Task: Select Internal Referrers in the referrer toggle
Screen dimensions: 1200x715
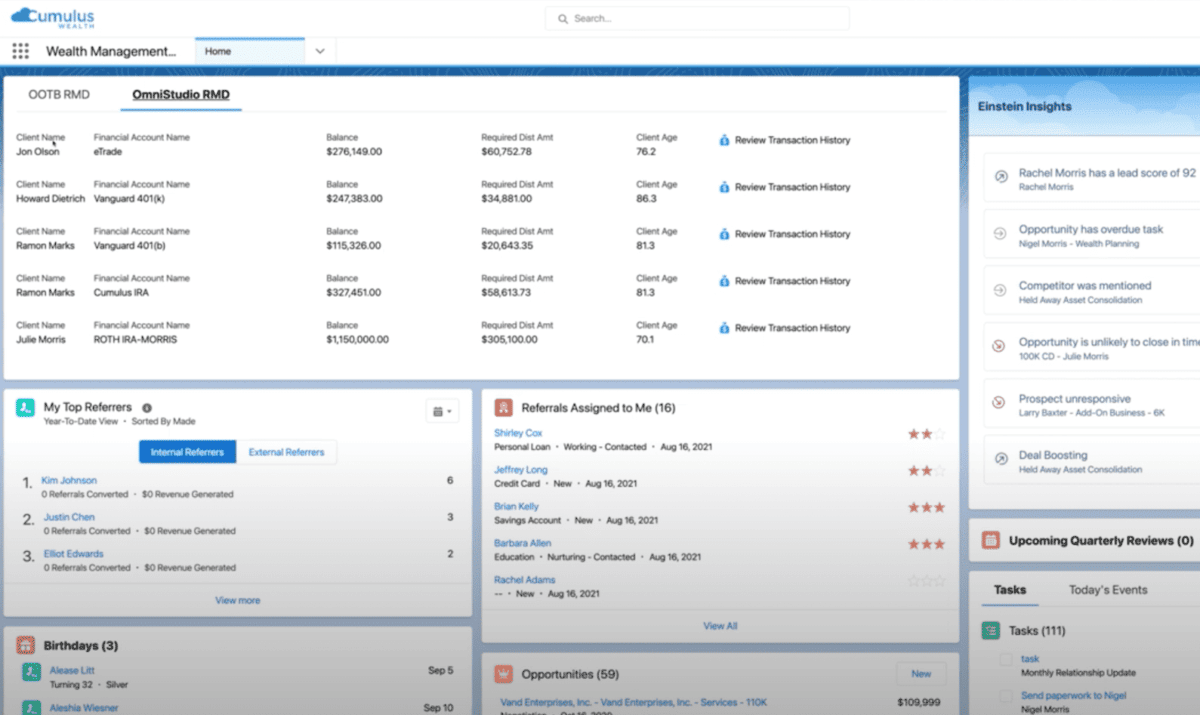Action: click(x=186, y=451)
